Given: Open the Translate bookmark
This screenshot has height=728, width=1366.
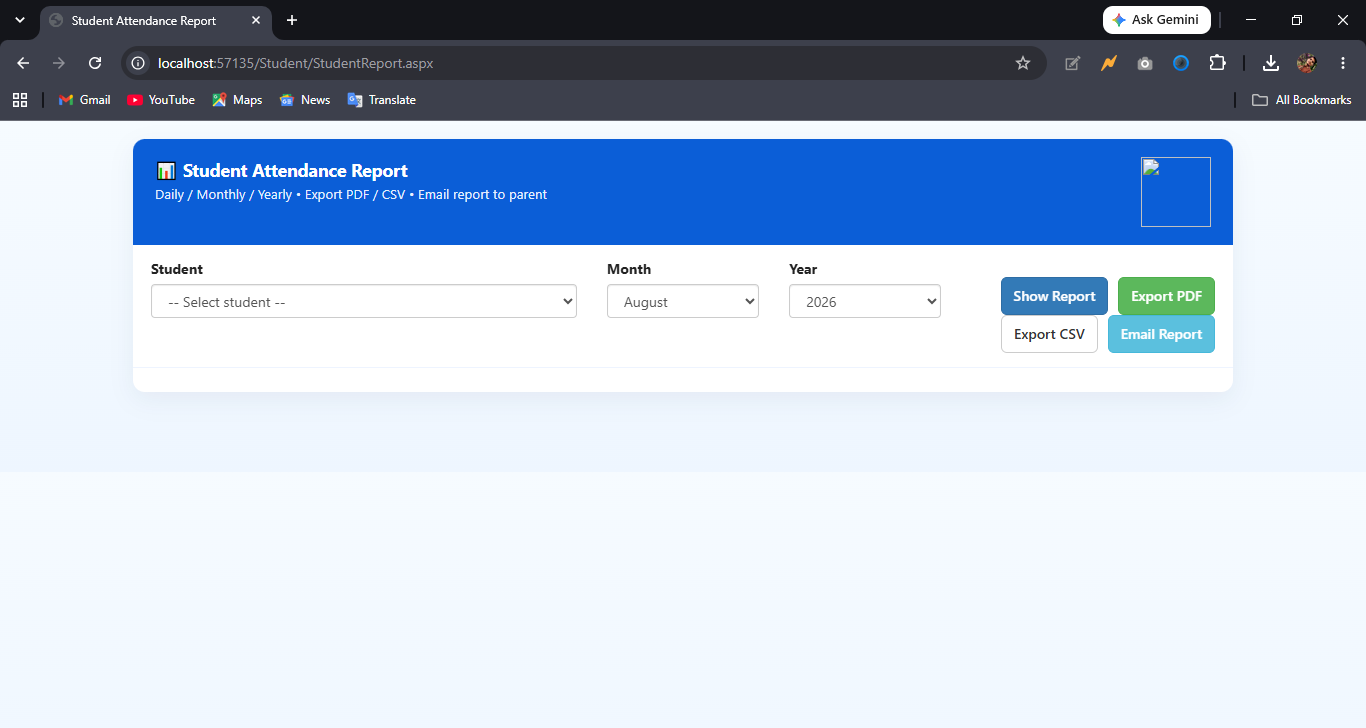Looking at the screenshot, I should pos(381,100).
